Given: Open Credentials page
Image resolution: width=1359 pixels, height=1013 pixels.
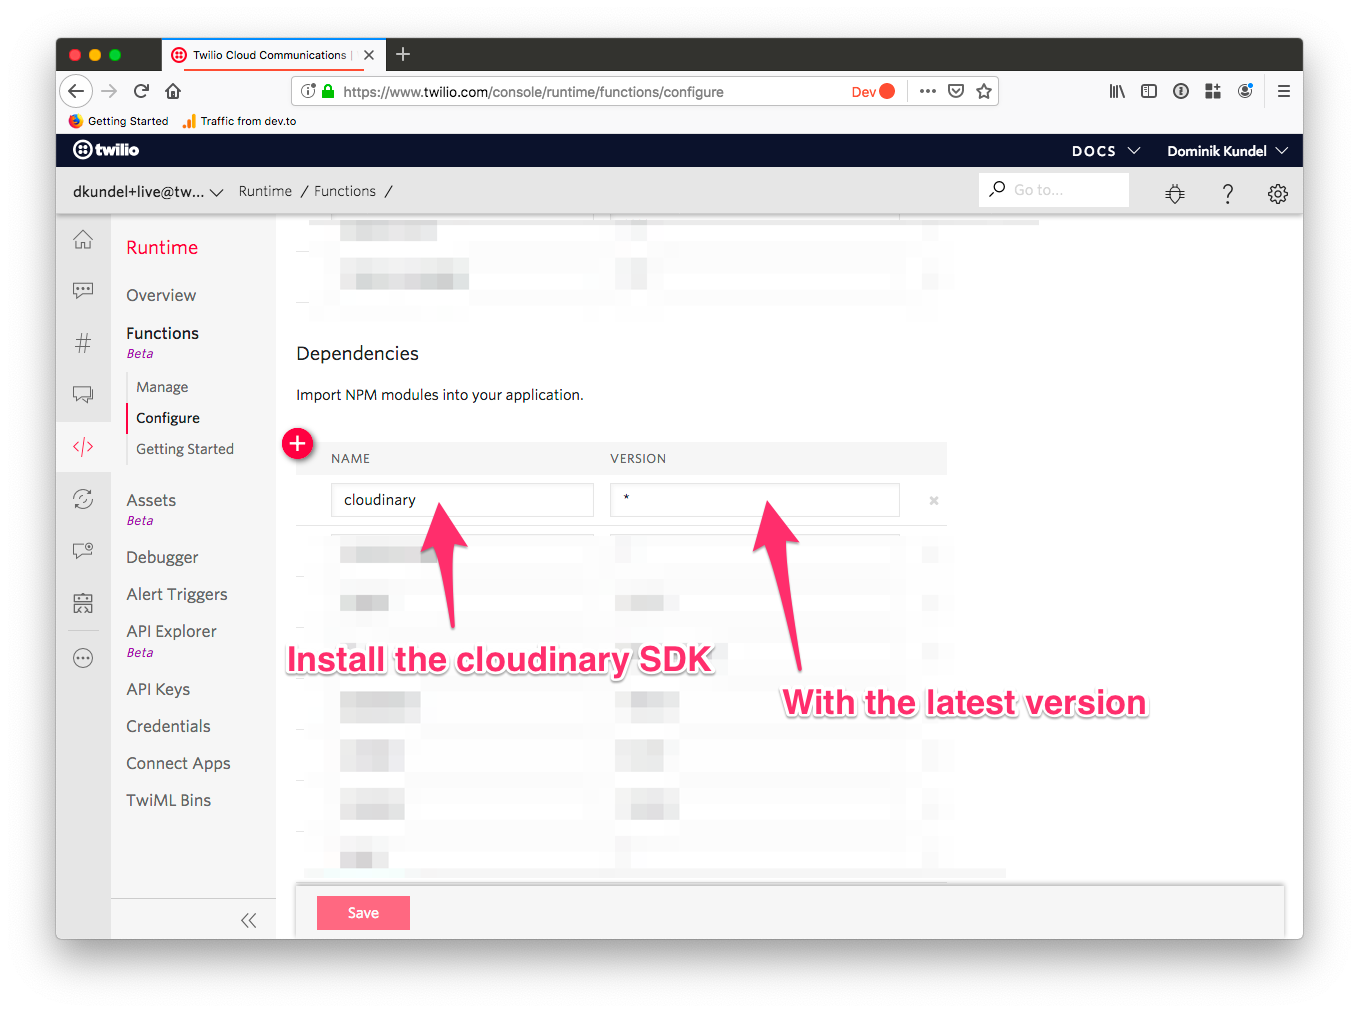Looking at the screenshot, I should (168, 726).
